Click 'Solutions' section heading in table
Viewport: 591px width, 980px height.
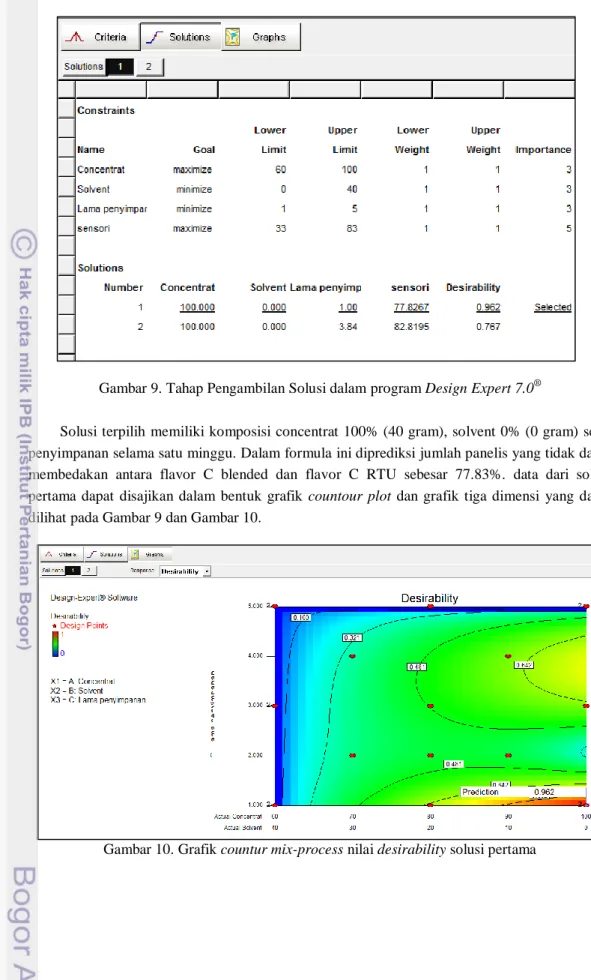tap(101, 268)
